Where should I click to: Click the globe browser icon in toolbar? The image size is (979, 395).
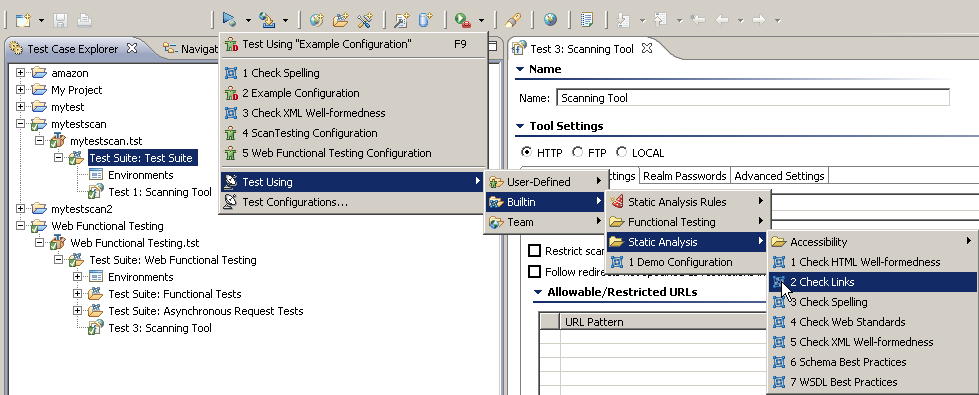pos(550,20)
